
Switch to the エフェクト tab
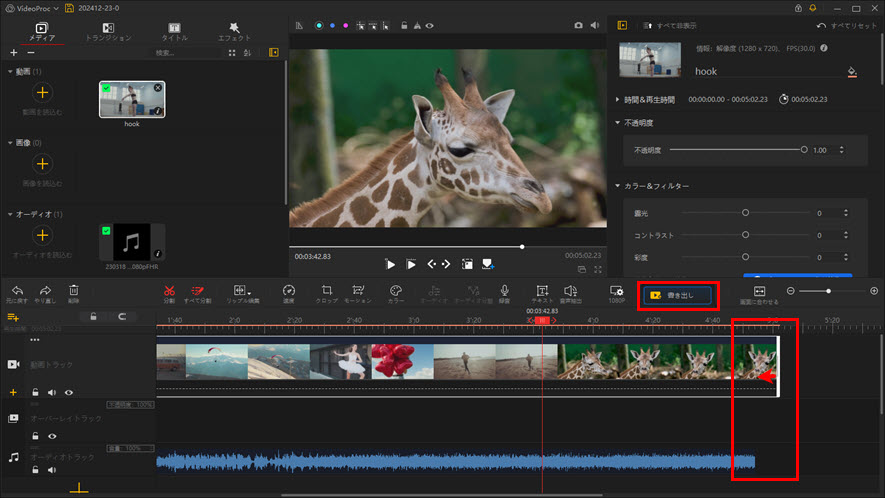[233, 31]
